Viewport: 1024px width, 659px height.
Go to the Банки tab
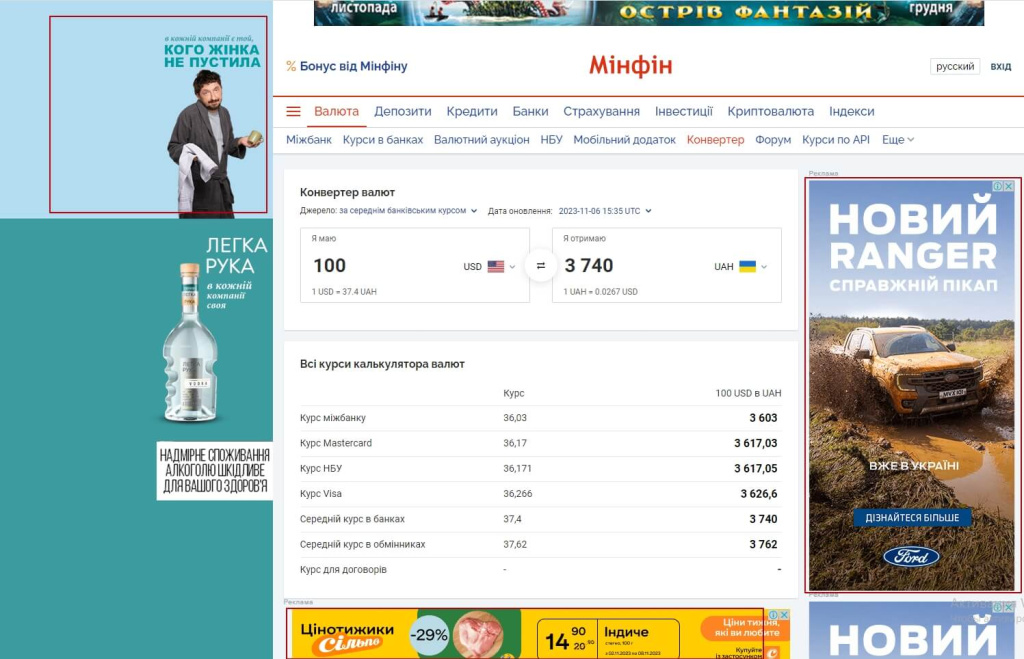[530, 112]
